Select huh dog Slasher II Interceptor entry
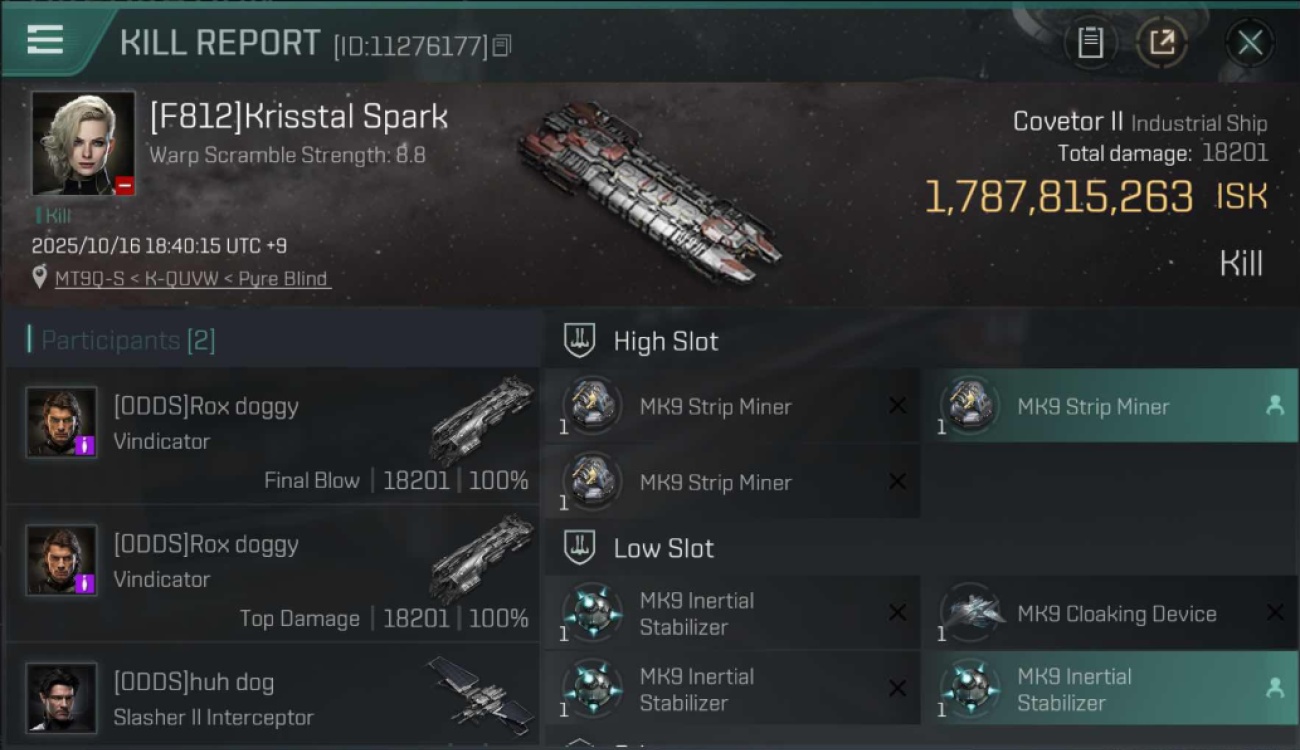This screenshot has width=1300, height=750. [x=272, y=698]
